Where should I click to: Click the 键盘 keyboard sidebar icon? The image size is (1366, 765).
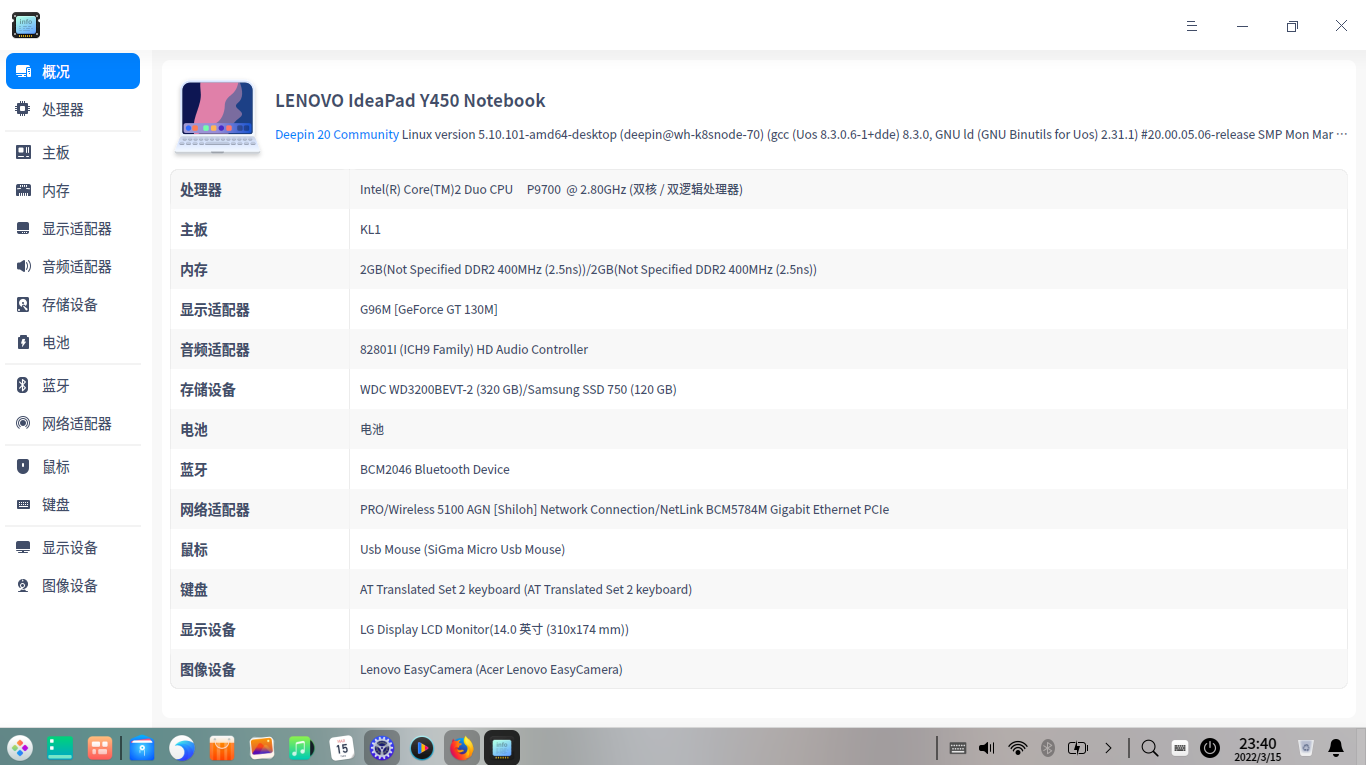pyautogui.click(x=23, y=504)
